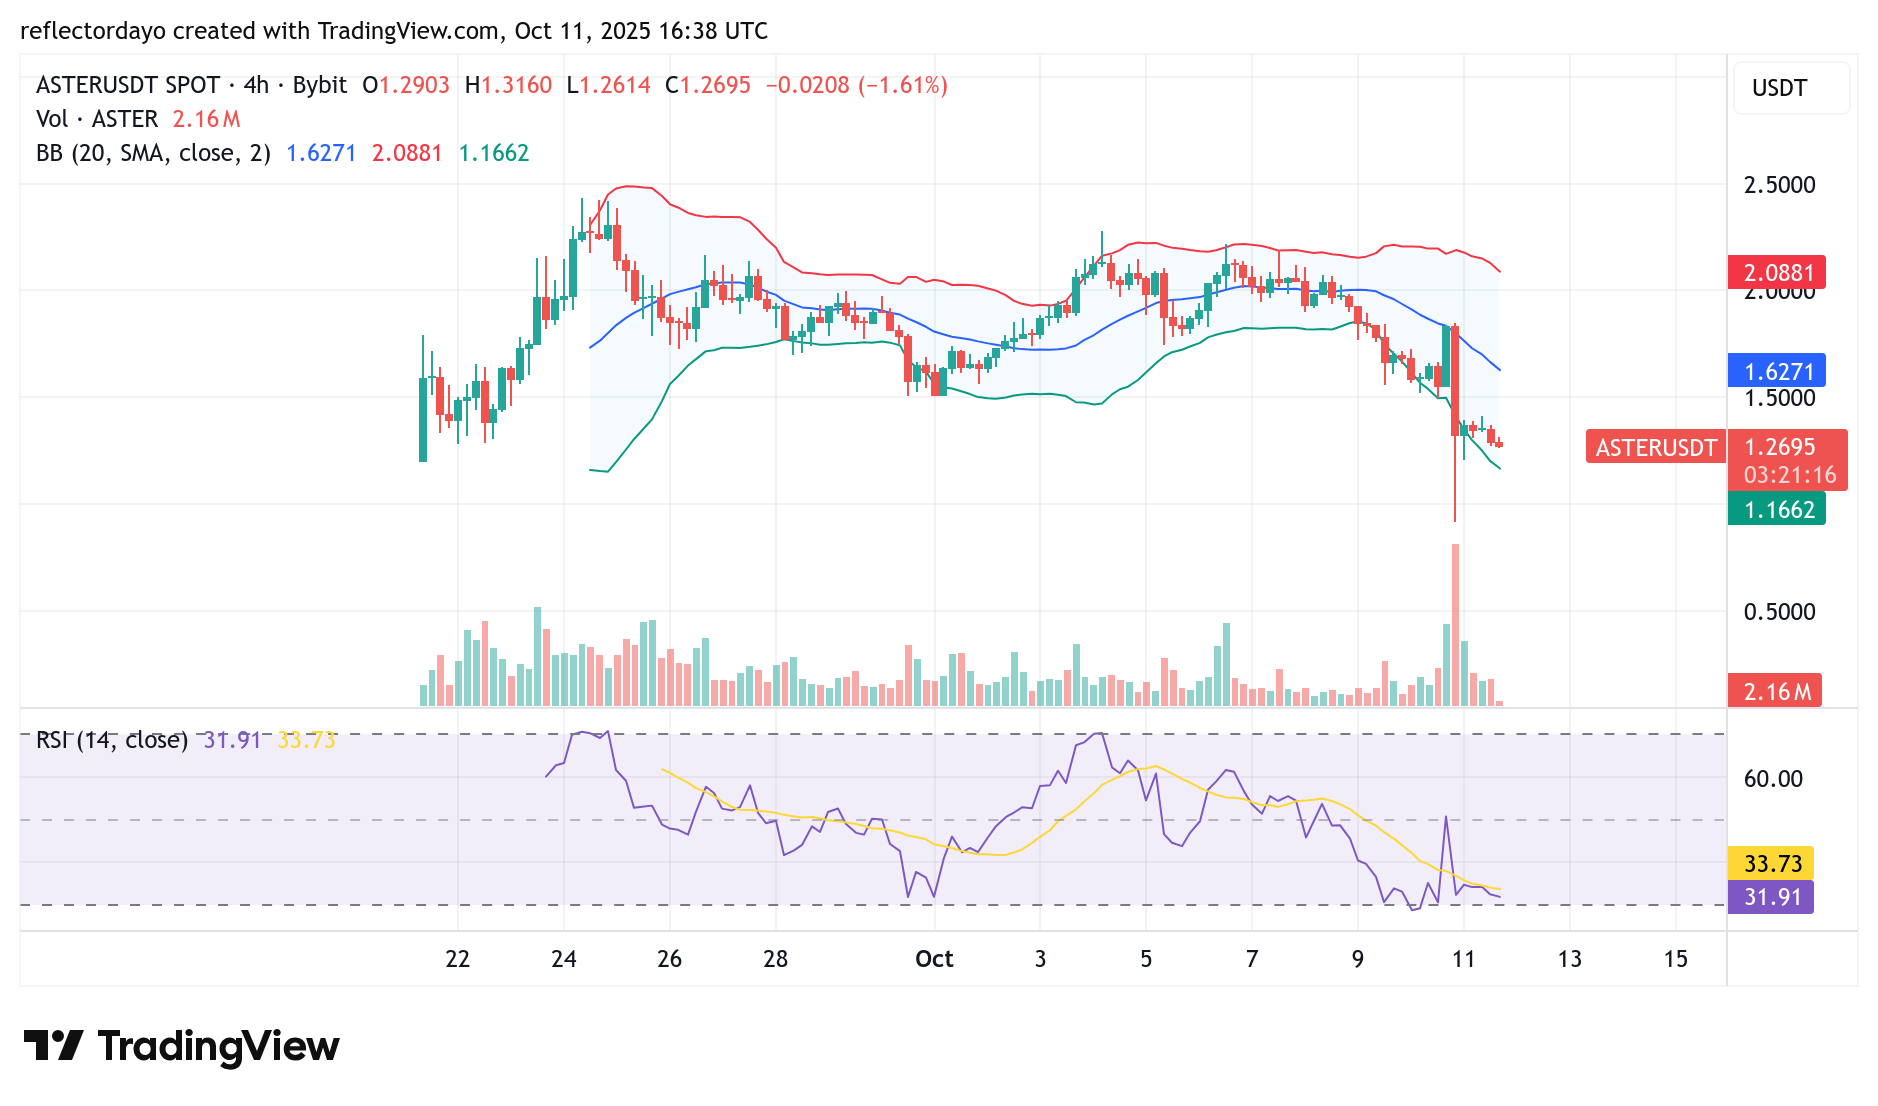Click the 1.5000 price scale tick
The height and width of the screenshot is (1106, 1878).
click(1779, 398)
